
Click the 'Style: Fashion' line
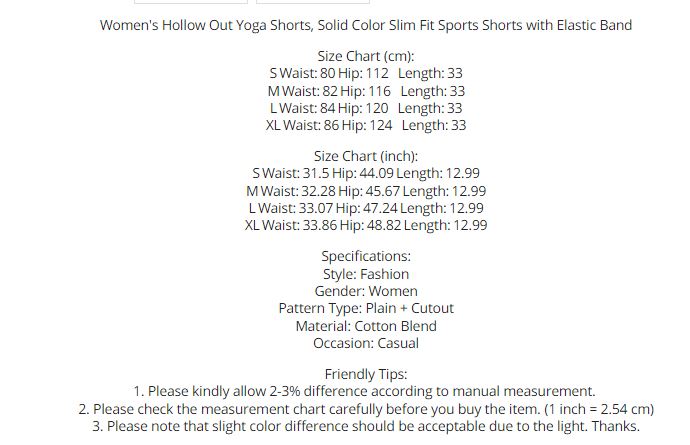pyautogui.click(x=365, y=274)
